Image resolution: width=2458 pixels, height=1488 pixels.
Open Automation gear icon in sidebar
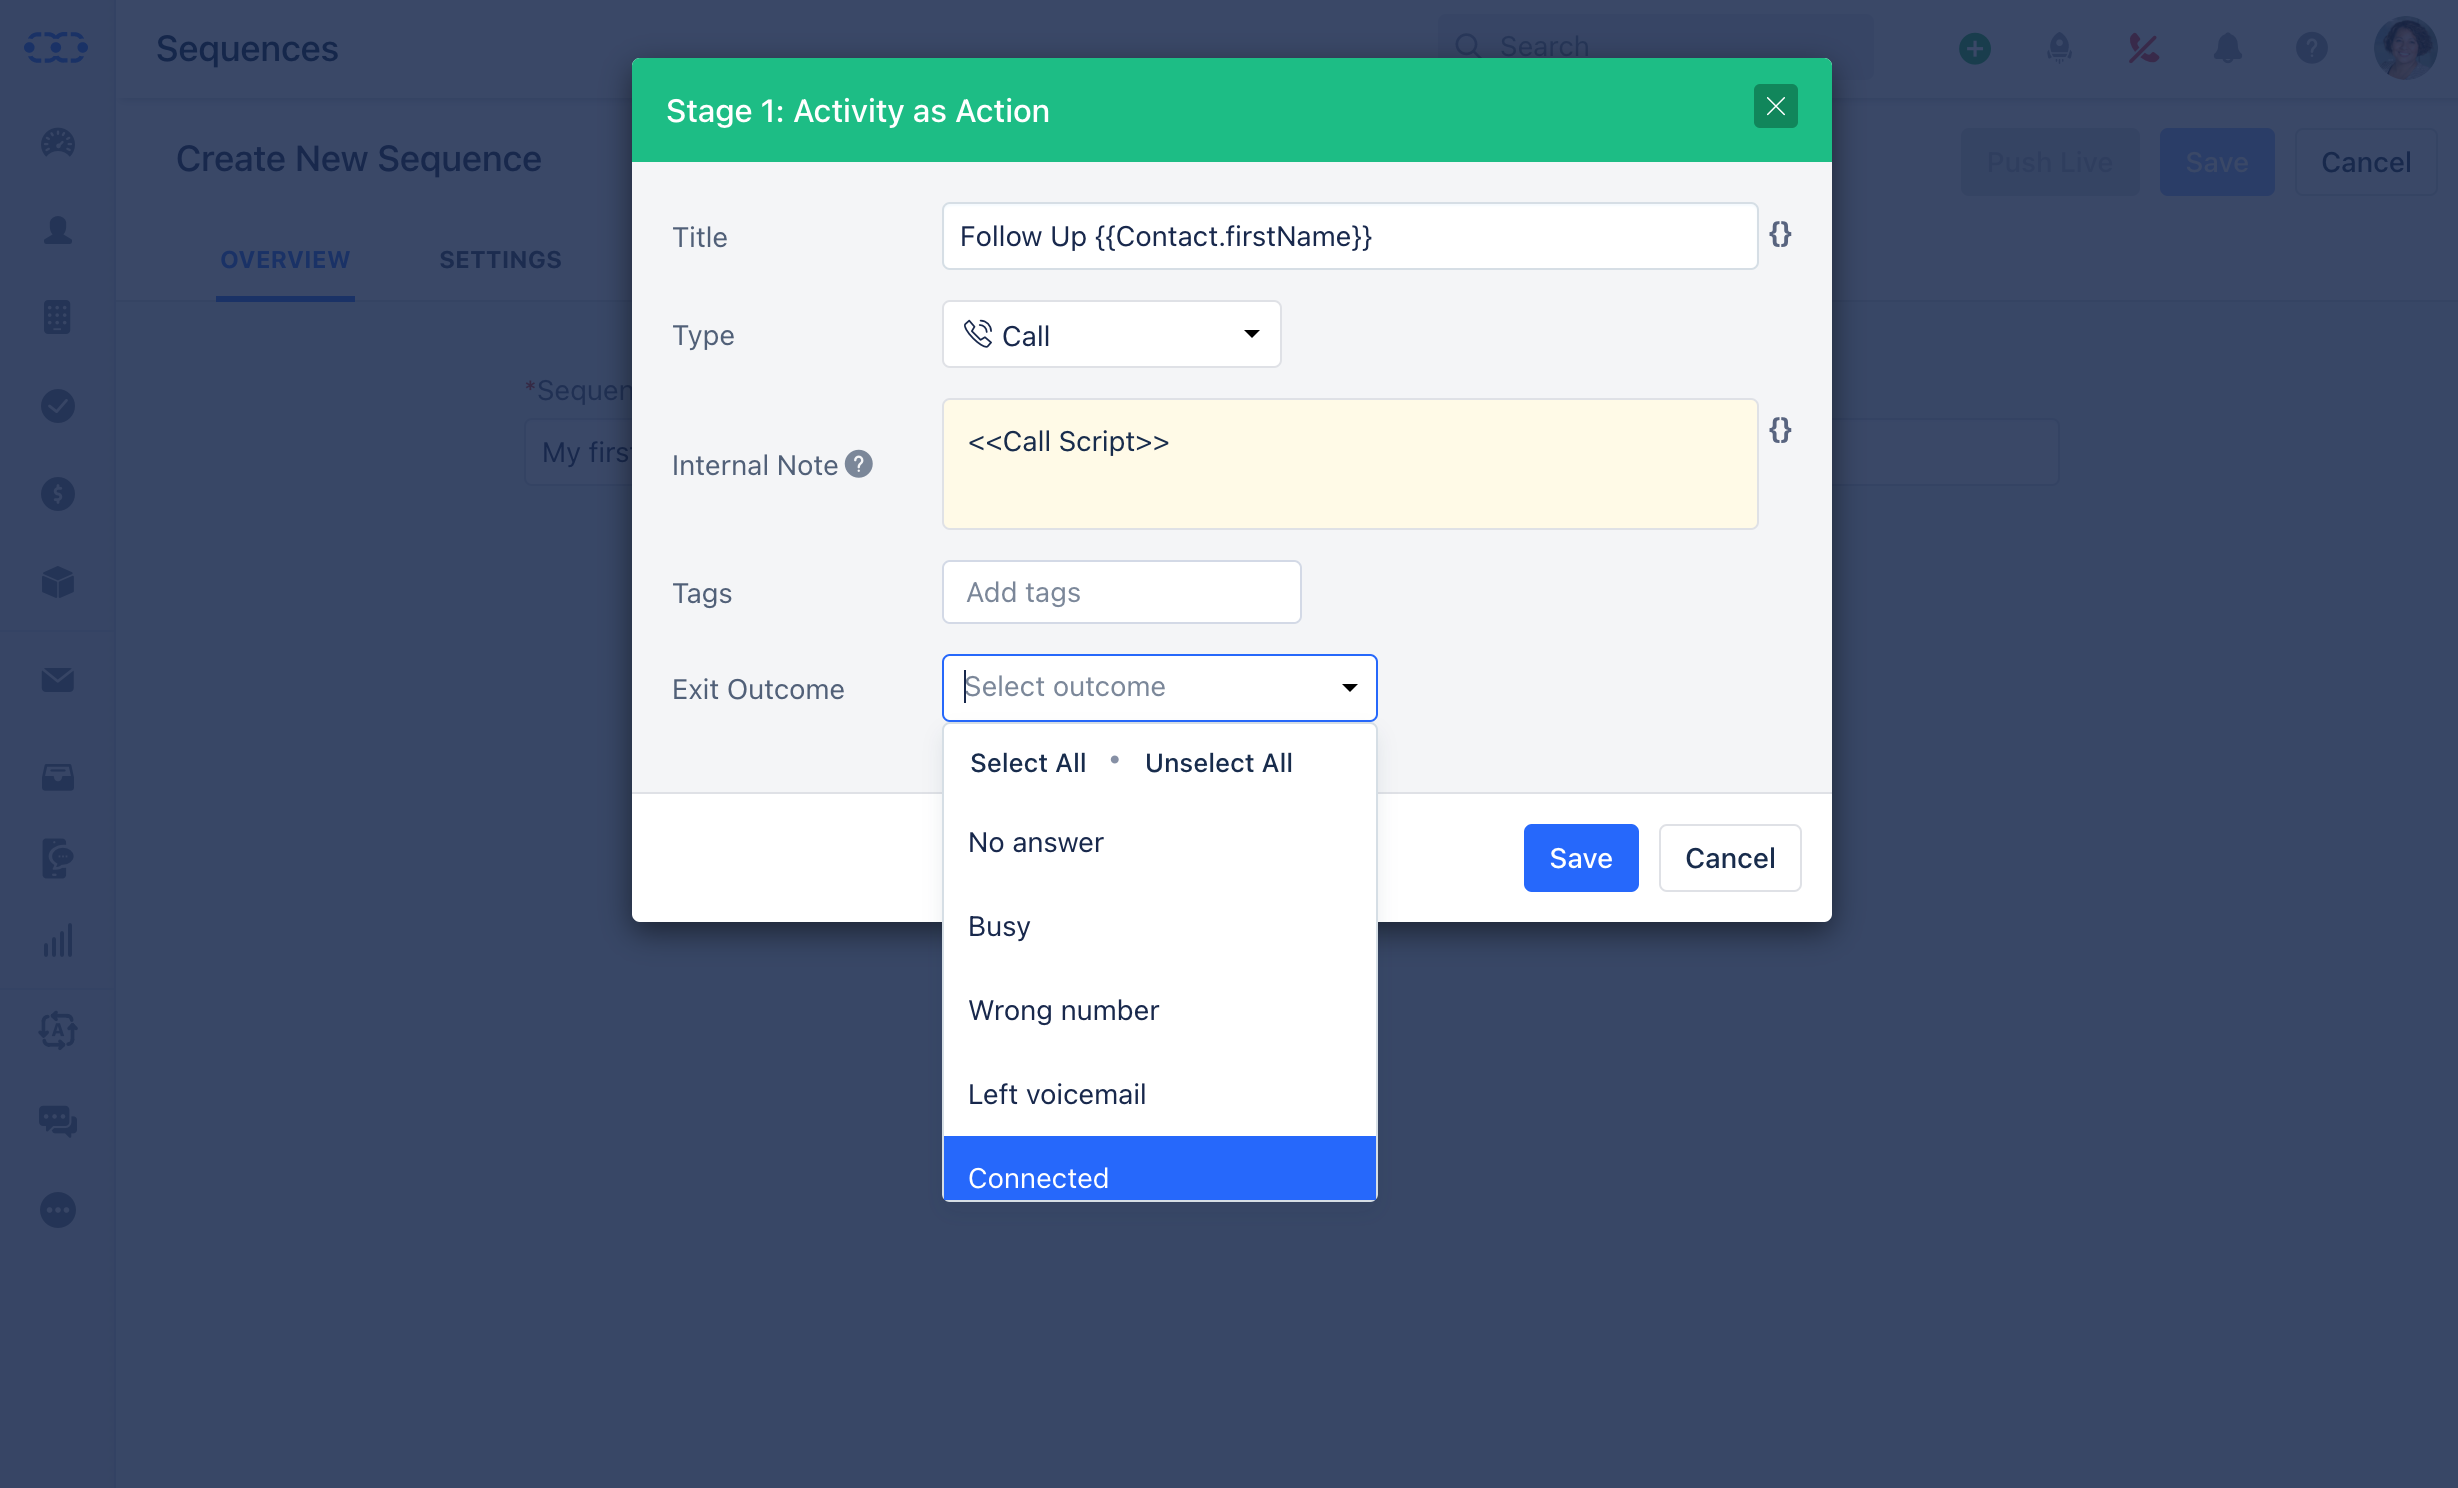[57, 1030]
